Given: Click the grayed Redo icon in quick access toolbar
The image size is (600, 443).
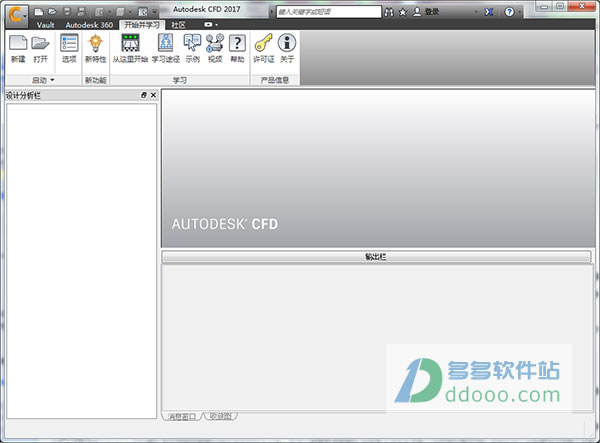Looking at the screenshot, I should [120, 12].
